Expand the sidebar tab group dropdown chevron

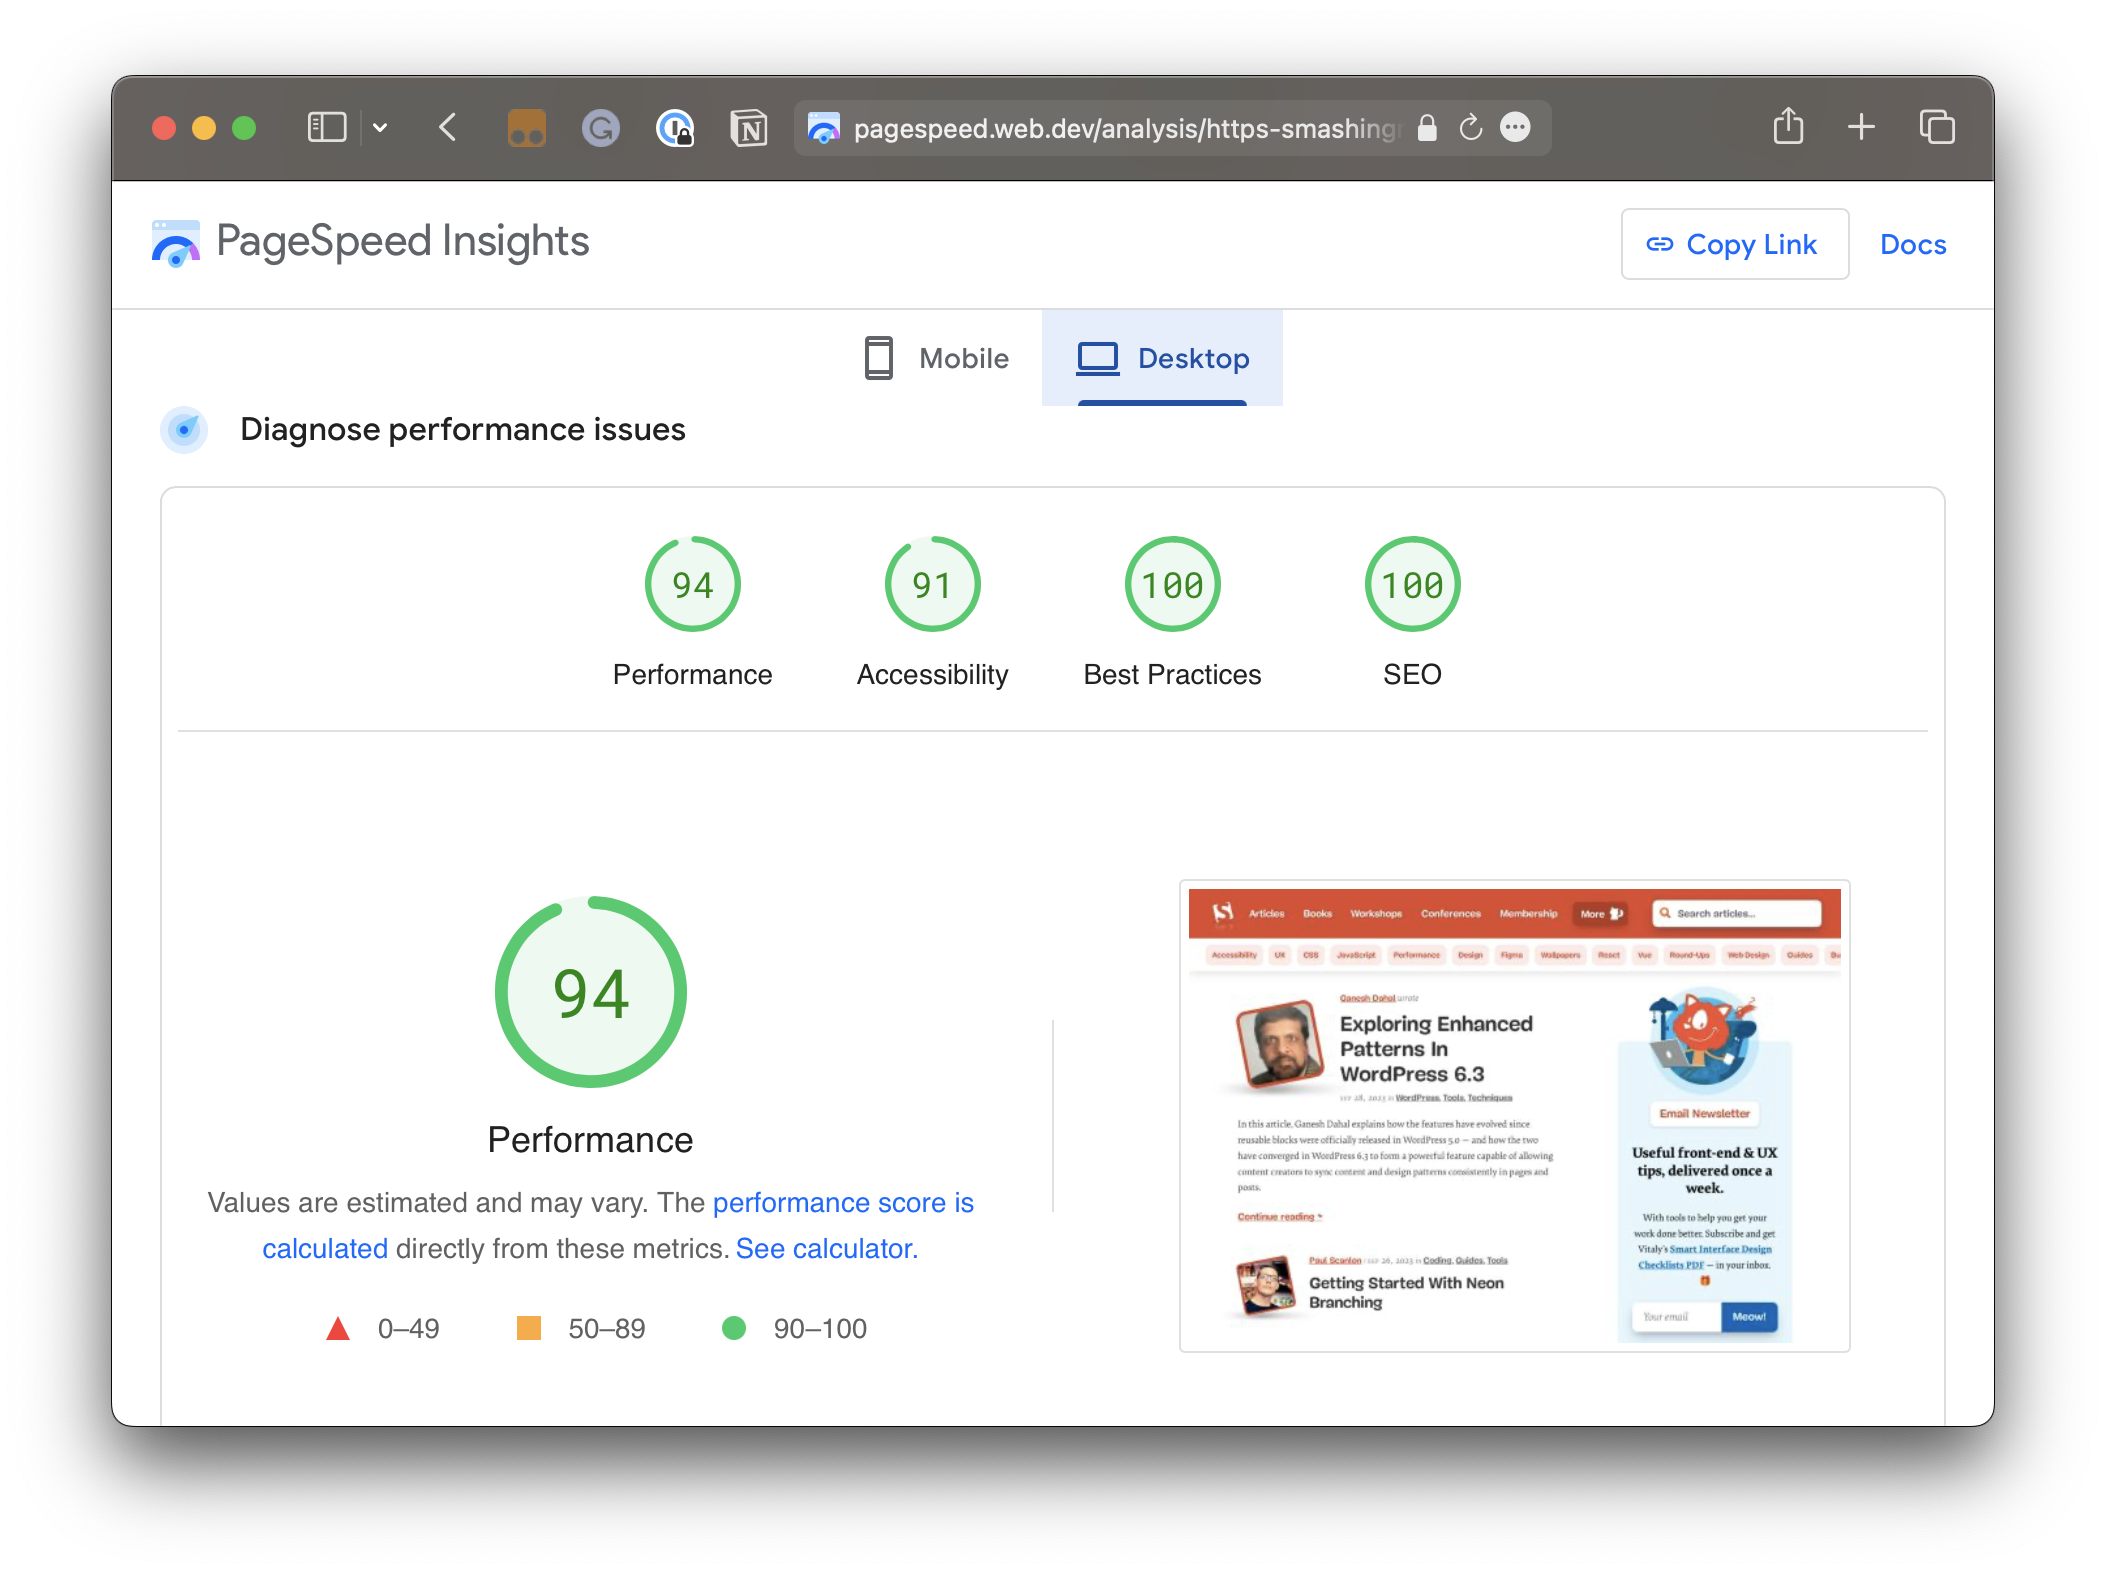tap(380, 128)
